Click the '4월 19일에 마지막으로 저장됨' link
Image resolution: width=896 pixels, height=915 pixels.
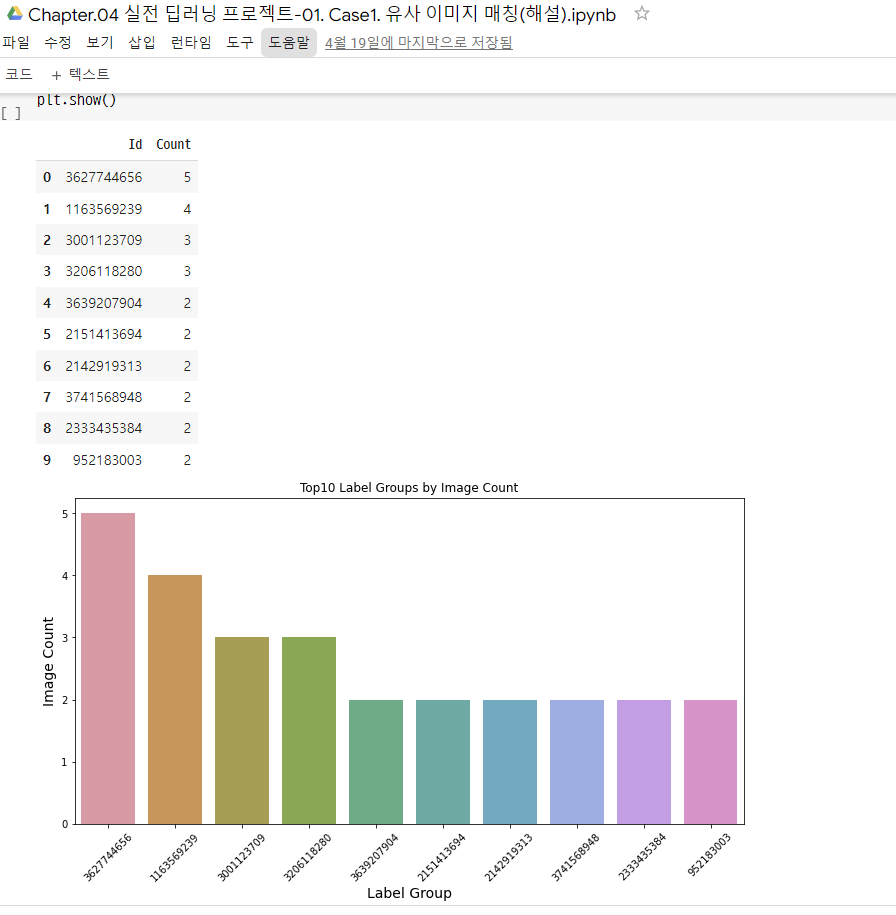click(x=419, y=43)
